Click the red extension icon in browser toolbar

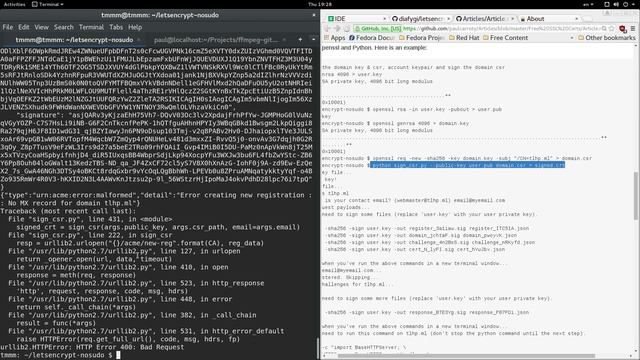click(622, 29)
